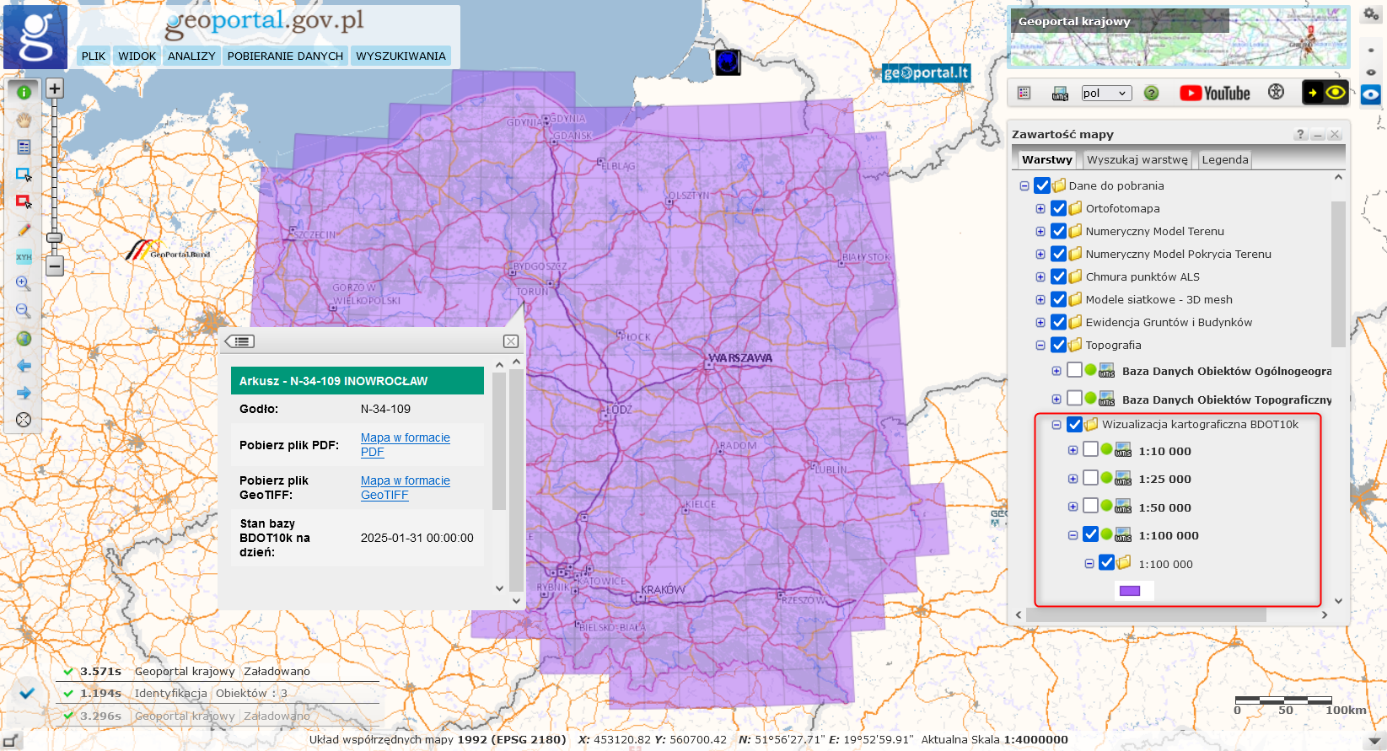Click the YouTube icon
Screen dimensions: 1387x751
tap(1214, 93)
